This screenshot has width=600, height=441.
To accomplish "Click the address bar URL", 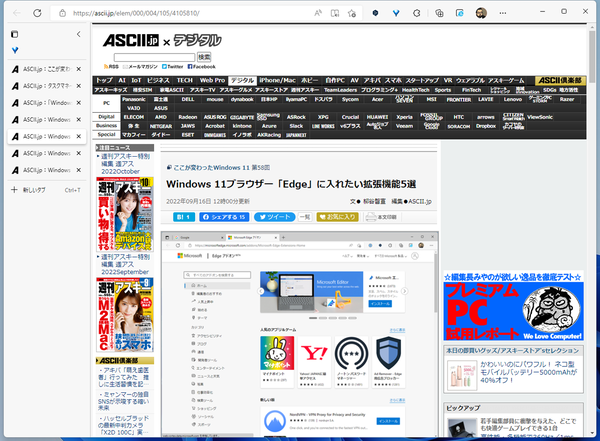I will 136,13.
